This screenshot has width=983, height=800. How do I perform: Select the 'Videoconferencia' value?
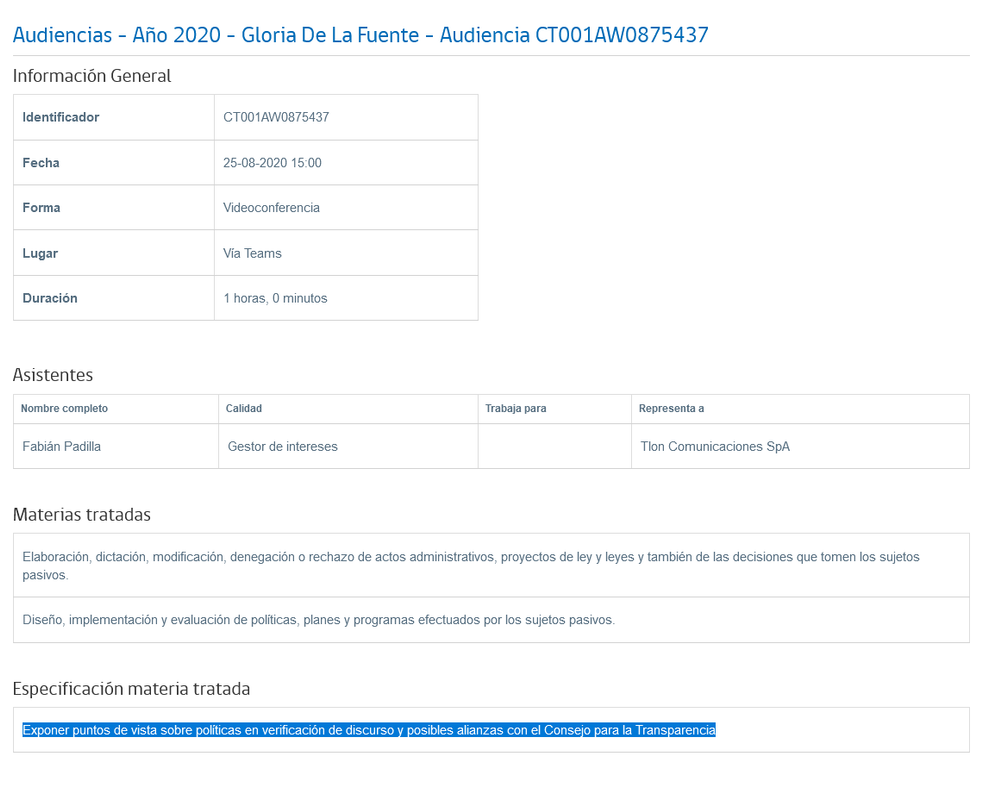pos(271,208)
